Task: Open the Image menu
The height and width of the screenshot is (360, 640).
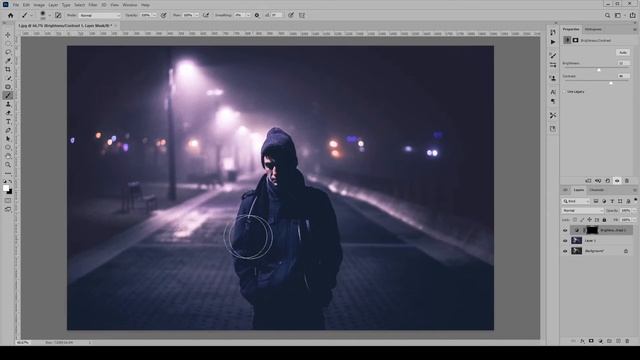Action: point(39,5)
